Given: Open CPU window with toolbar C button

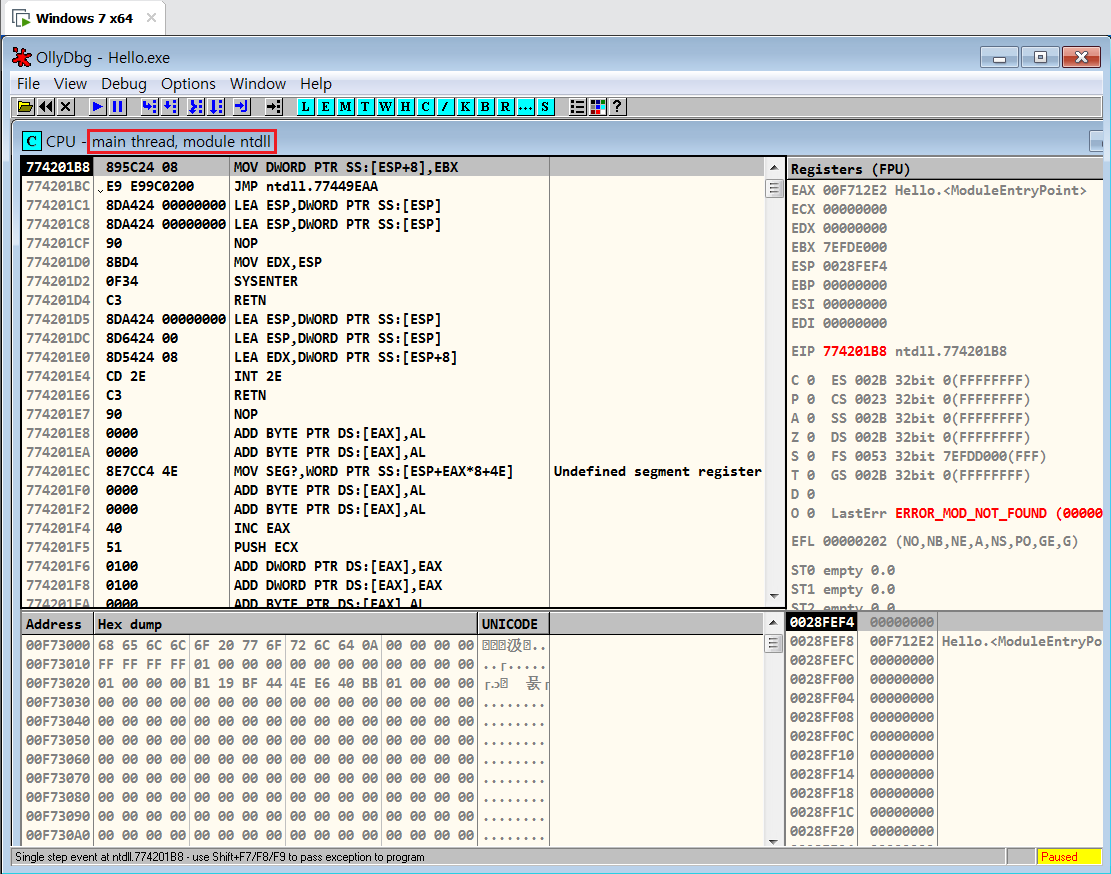Looking at the screenshot, I should click(x=425, y=107).
